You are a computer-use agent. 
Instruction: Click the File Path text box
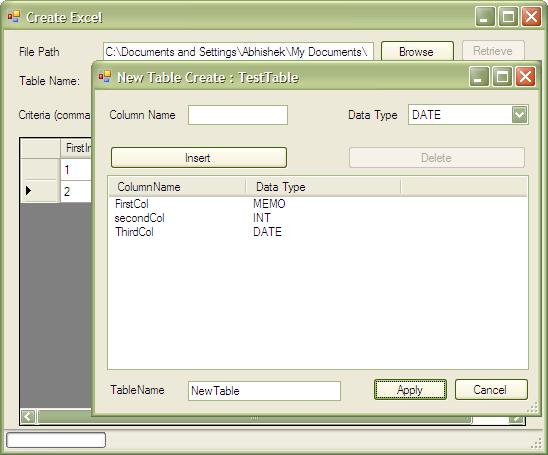click(x=238, y=52)
